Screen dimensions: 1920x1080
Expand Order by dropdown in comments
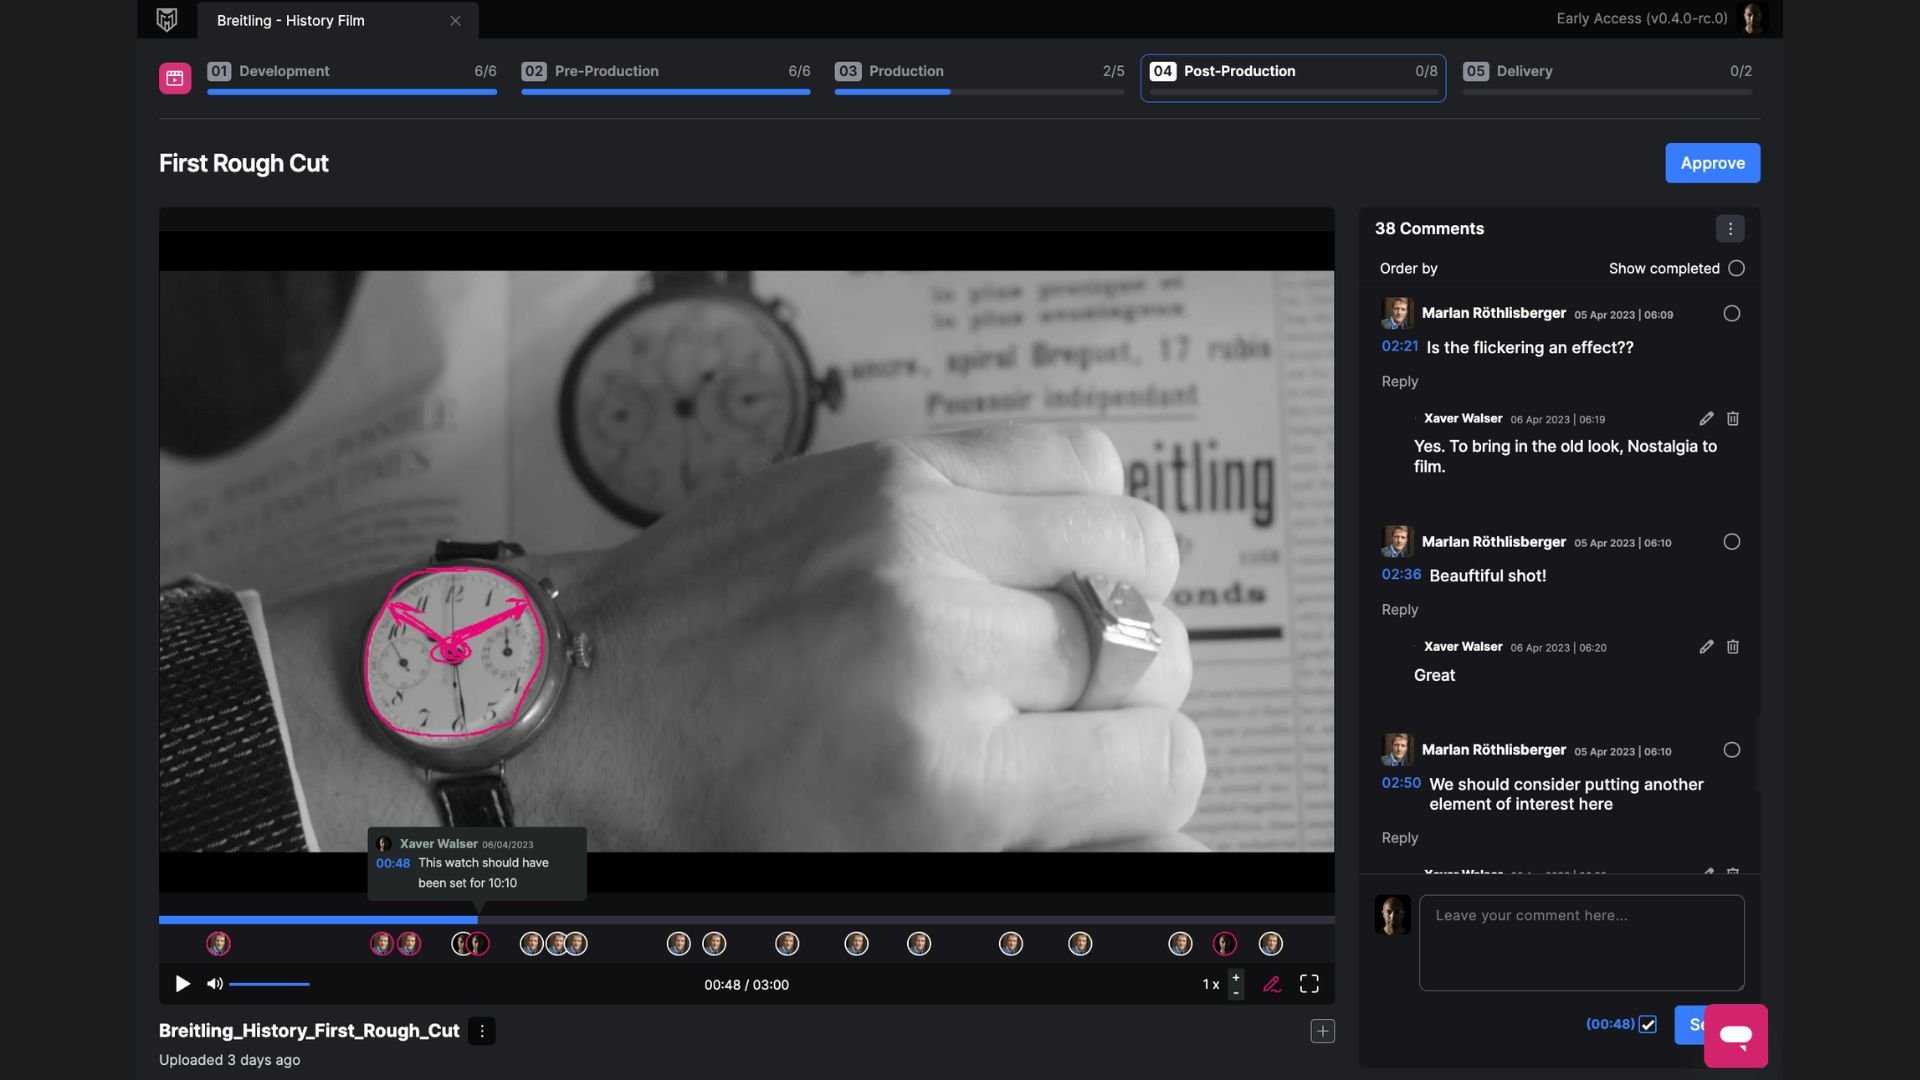click(1408, 268)
